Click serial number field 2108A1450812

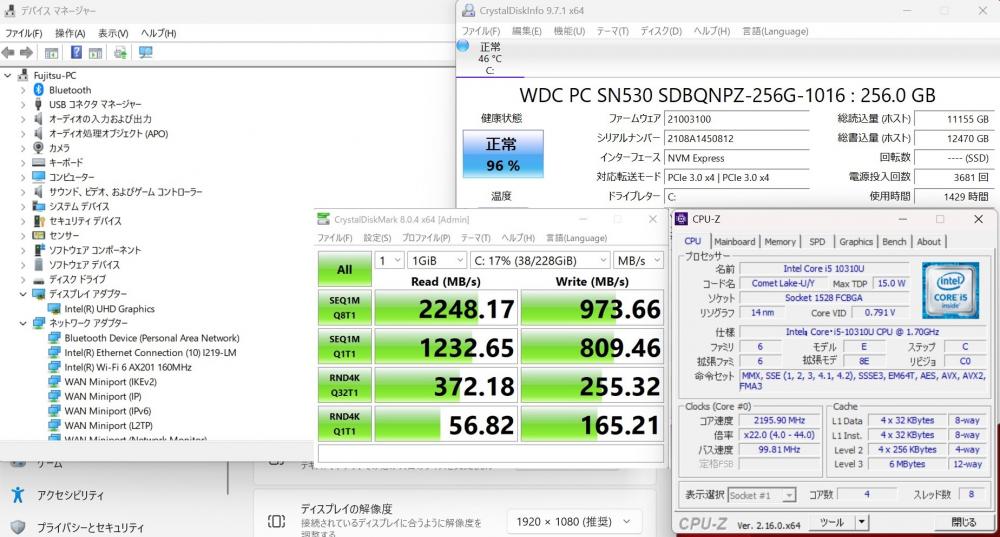(x=737, y=138)
